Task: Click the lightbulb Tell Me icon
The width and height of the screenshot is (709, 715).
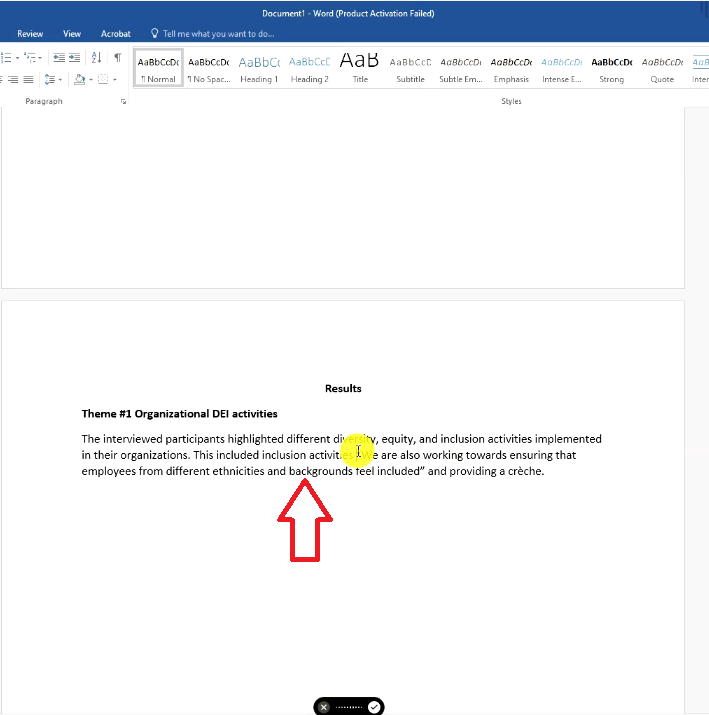Action: [155, 33]
